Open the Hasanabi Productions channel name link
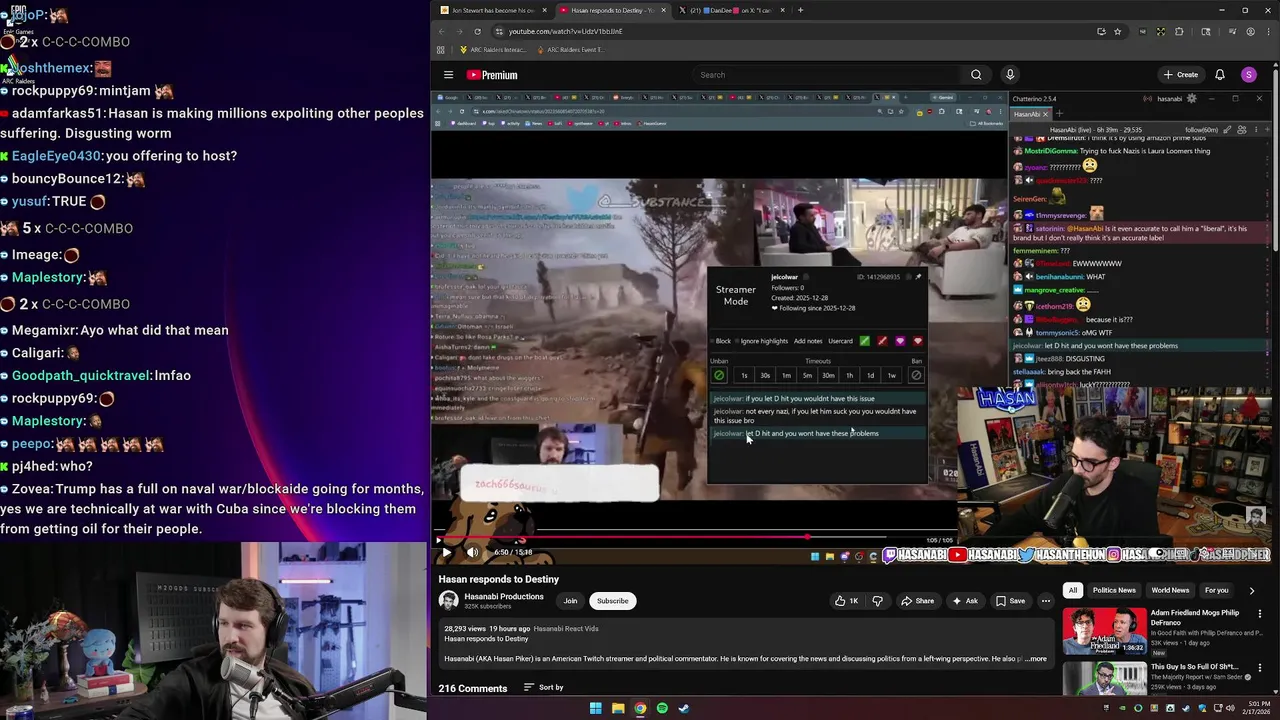This screenshot has width=1280, height=720. 504,597
